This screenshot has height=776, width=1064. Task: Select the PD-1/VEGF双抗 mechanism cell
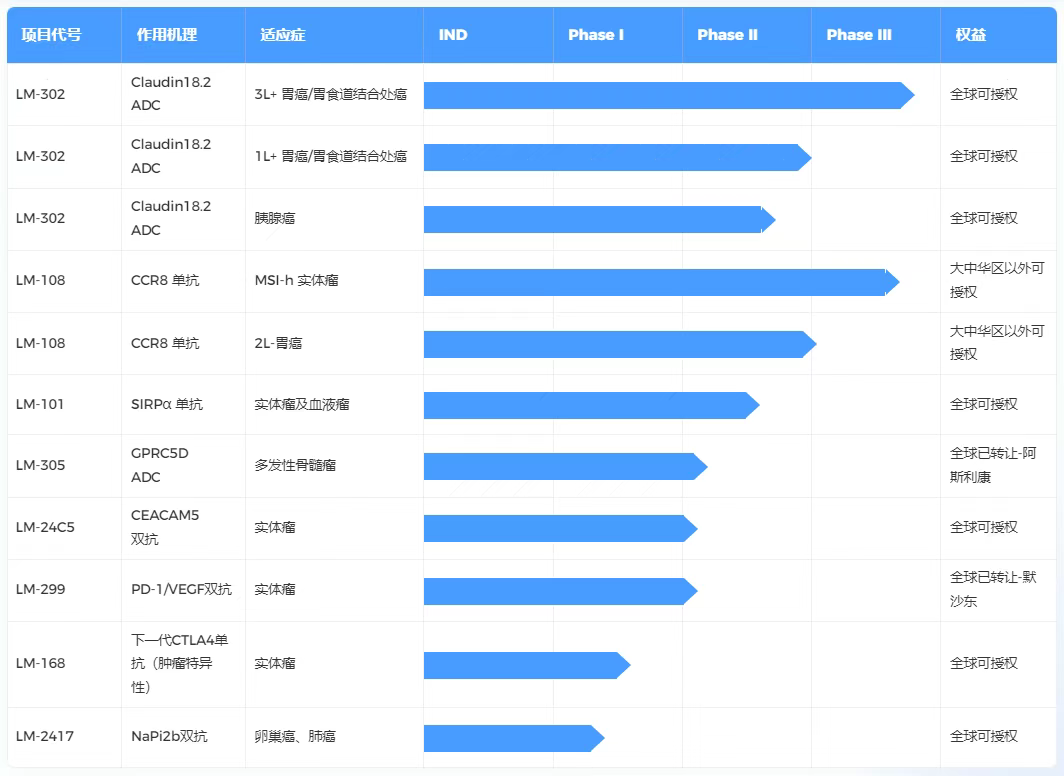(181, 589)
